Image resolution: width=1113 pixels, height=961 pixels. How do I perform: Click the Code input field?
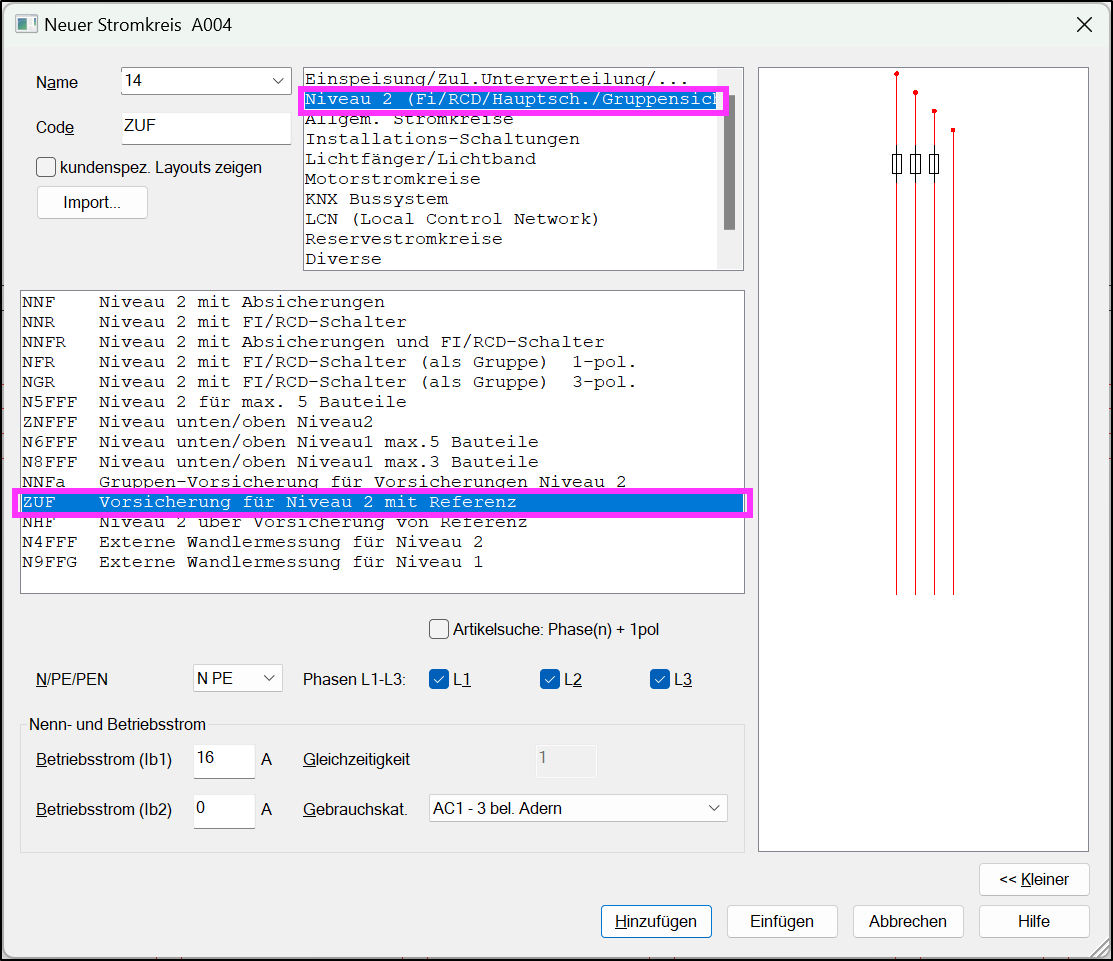(206, 128)
